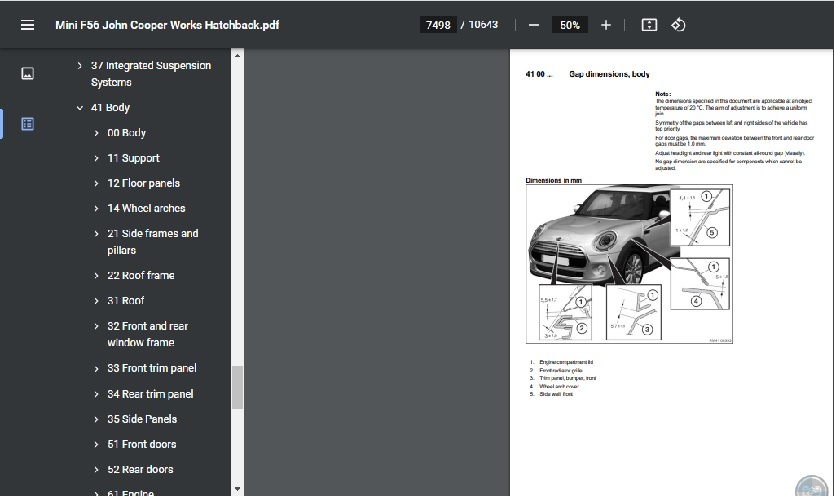Click the document title Mini F56 John Cooper Works
This screenshot has height=496, width=834.
(167, 25)
